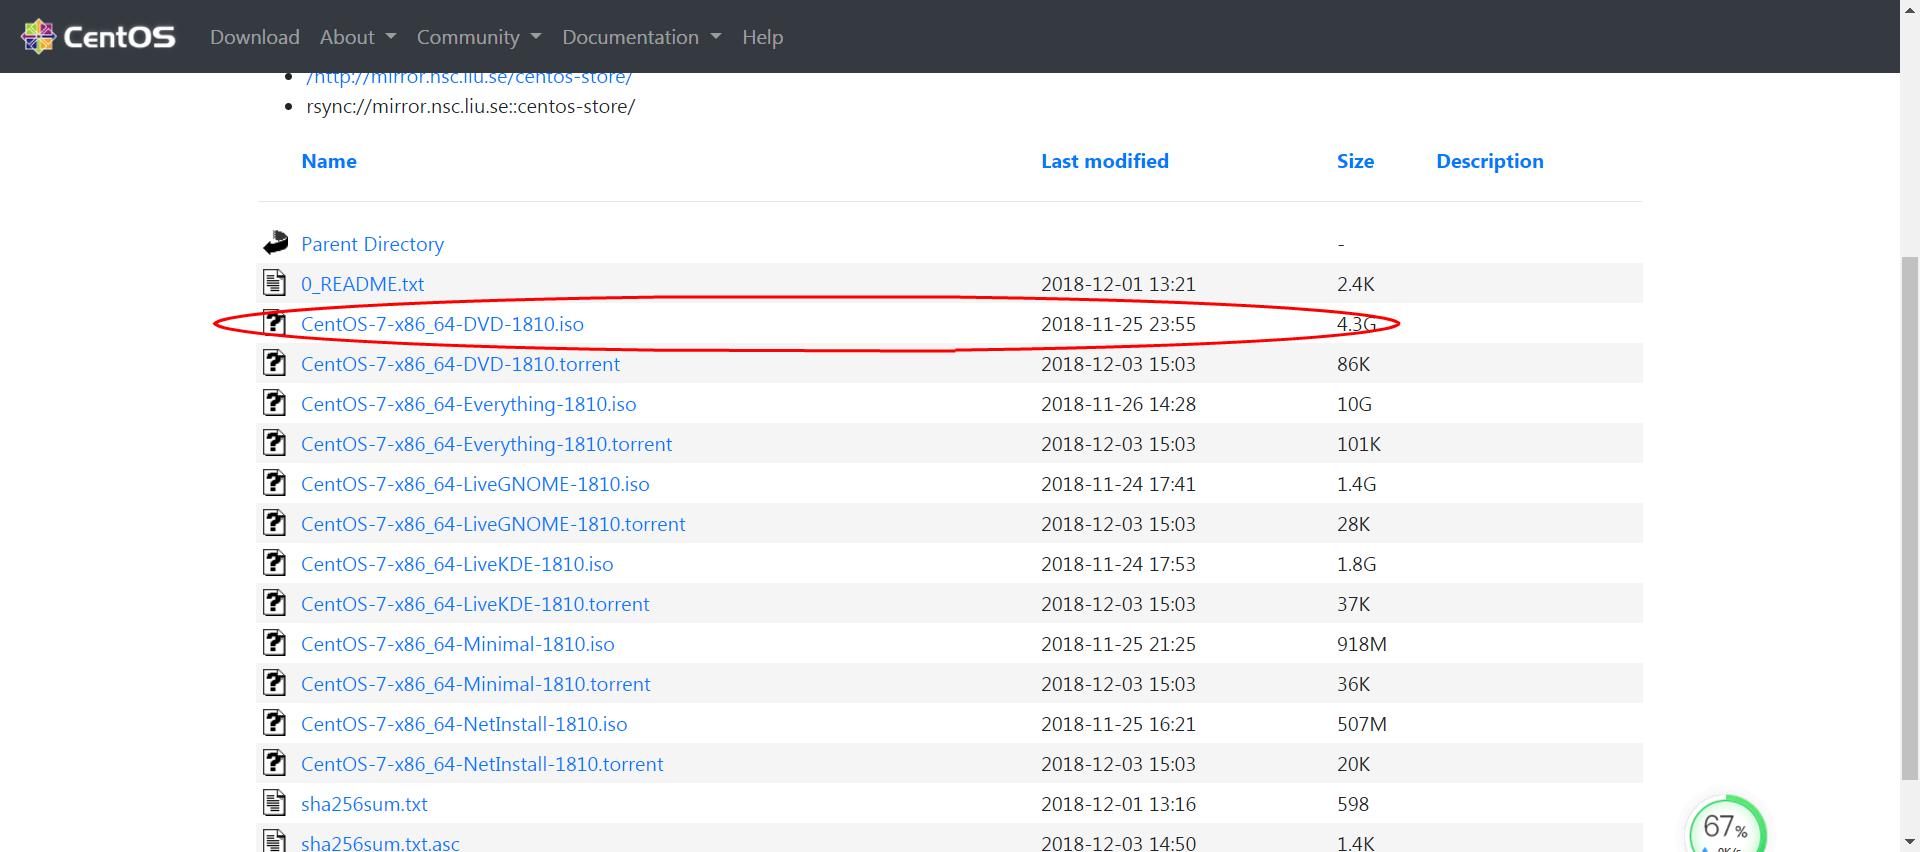Click the file icon beside LiveGNOME-1810.torrent
The image size is (1920, 852).
coord(274,523)
